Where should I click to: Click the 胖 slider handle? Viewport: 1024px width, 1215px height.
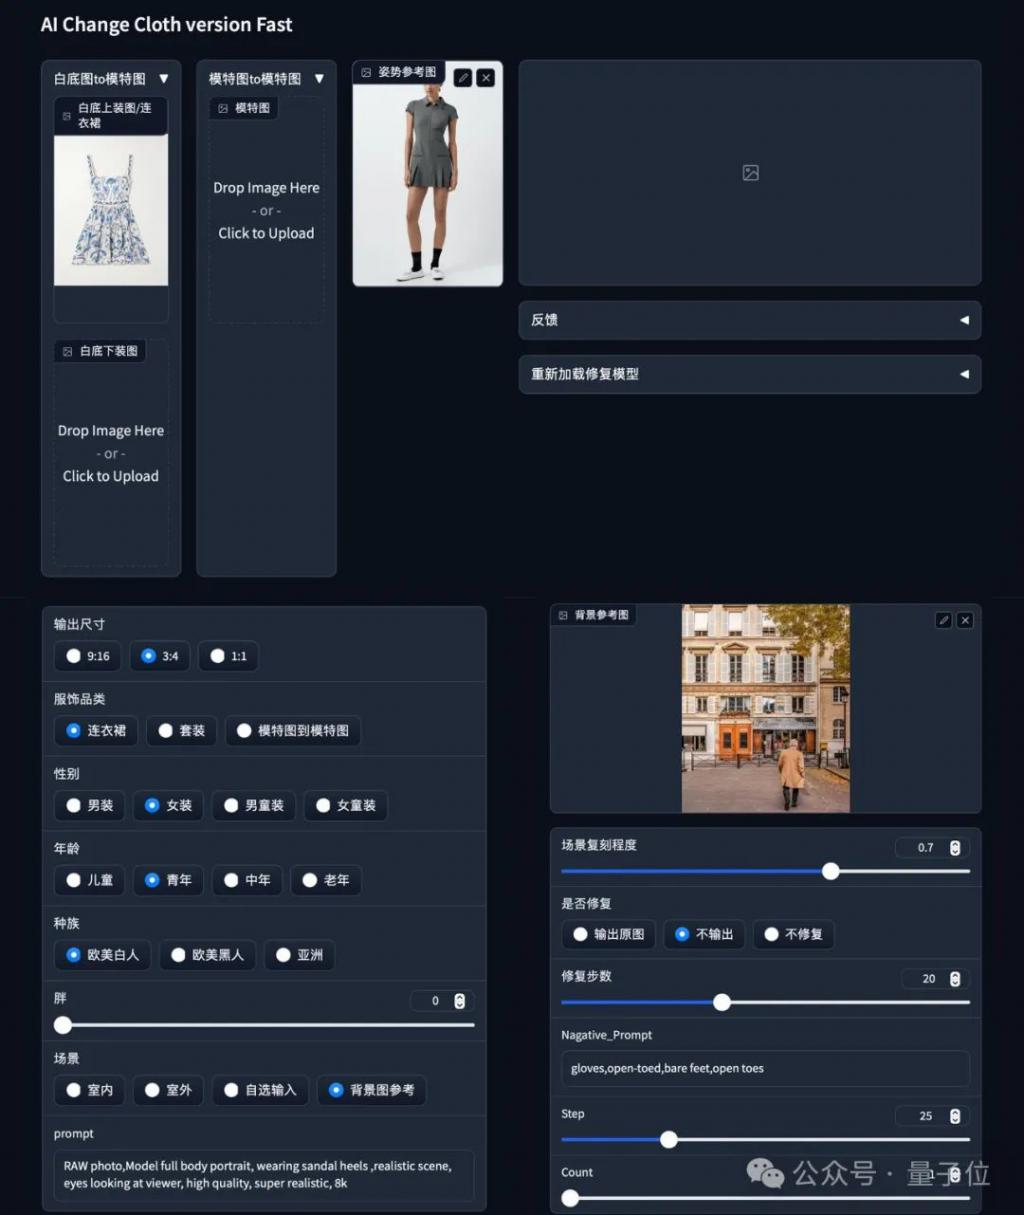click(63, 1025)
